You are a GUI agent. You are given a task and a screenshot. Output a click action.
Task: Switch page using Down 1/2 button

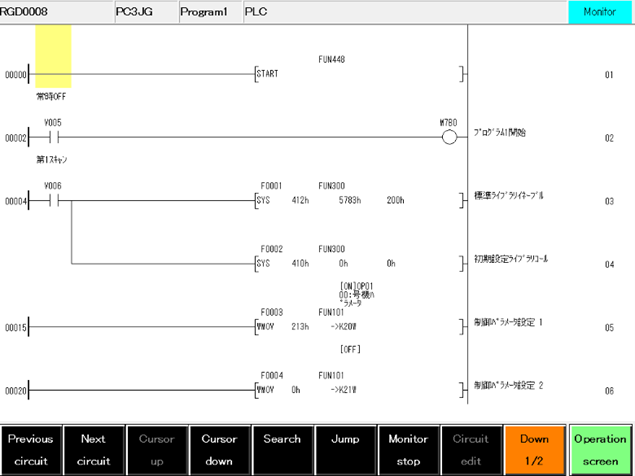click(x=534, y=450)
